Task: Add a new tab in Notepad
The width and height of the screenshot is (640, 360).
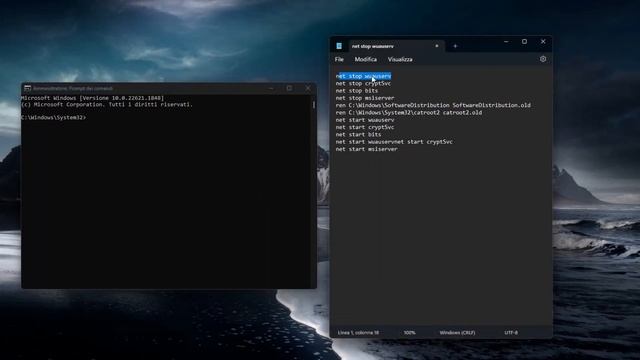Action: [455, 46]
